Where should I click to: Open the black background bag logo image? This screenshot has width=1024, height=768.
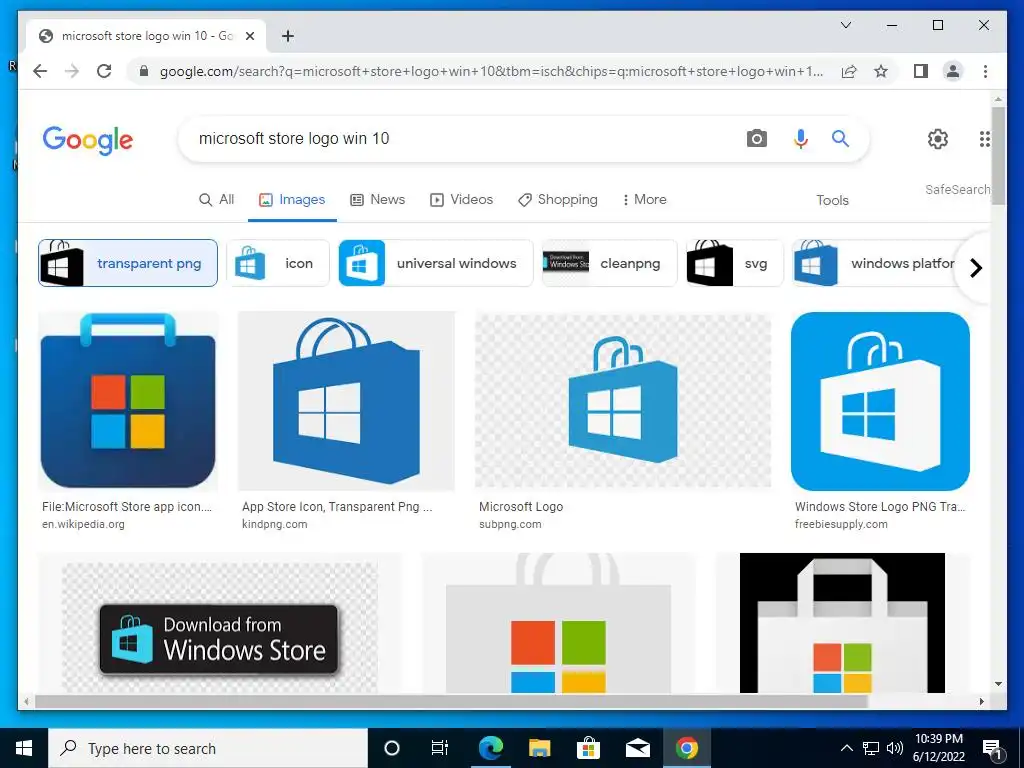pos(842,624)
